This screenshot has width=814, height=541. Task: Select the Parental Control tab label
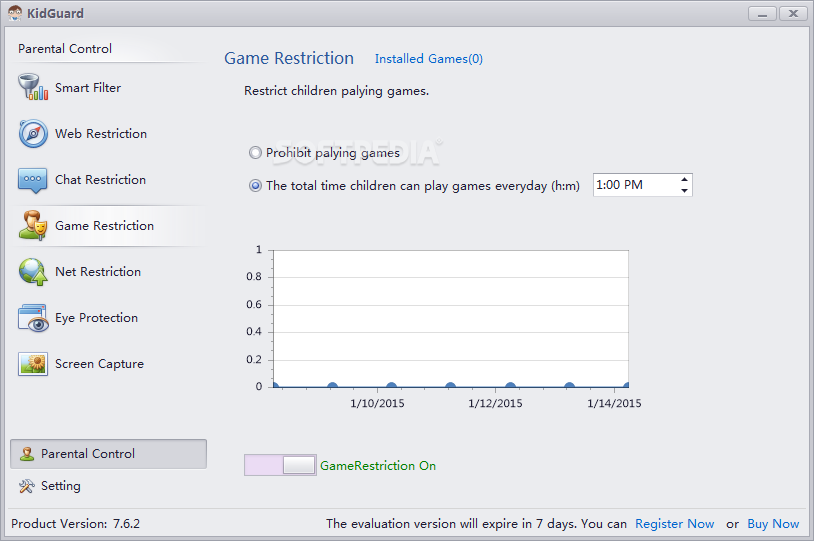click(x=88, y=454)
